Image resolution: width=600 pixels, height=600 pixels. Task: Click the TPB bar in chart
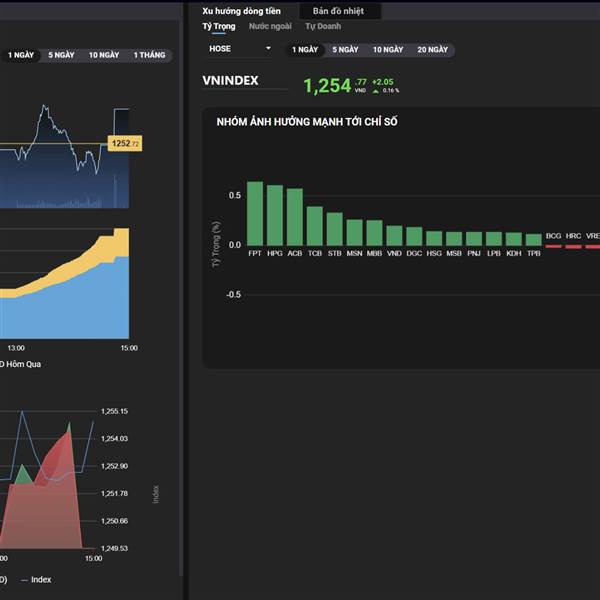point(533,240)
